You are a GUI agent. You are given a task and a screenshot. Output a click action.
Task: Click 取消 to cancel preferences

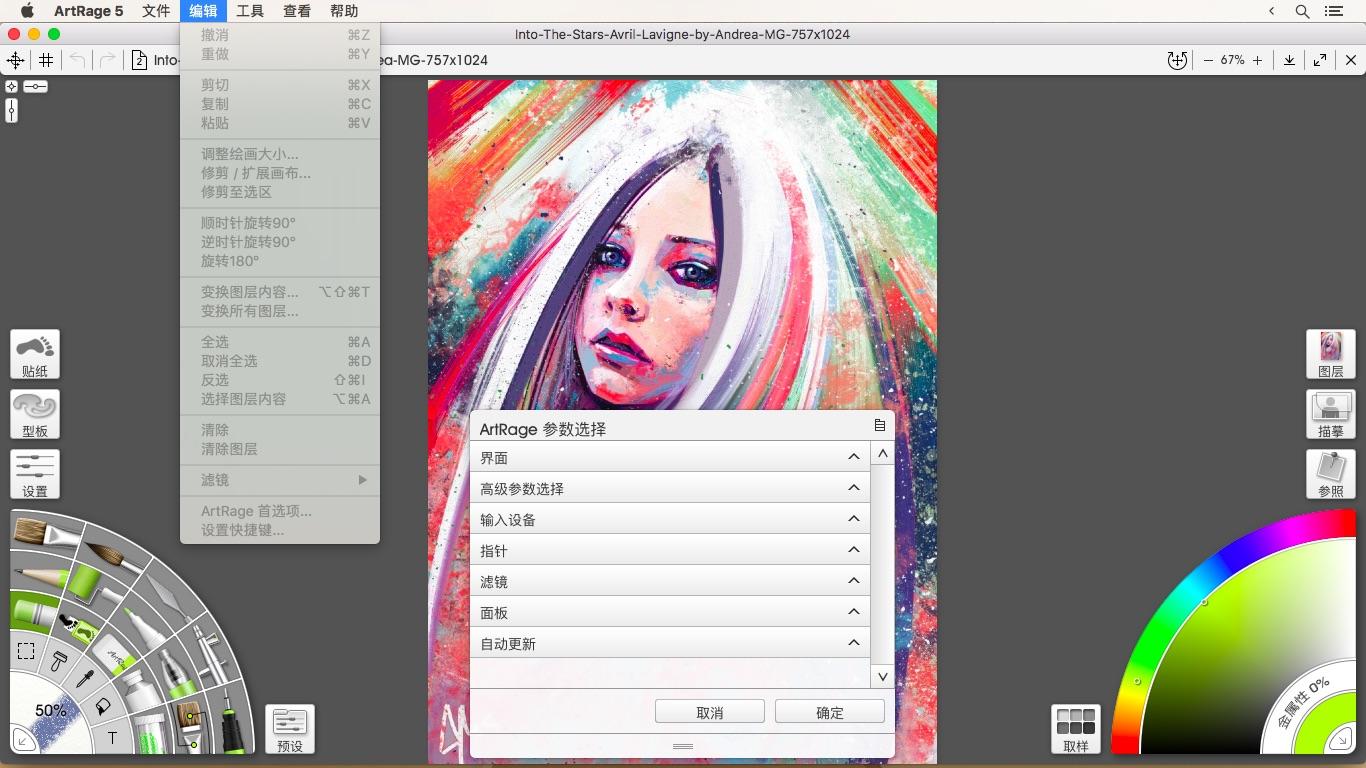pyautogui.click(x=710, y=712)
